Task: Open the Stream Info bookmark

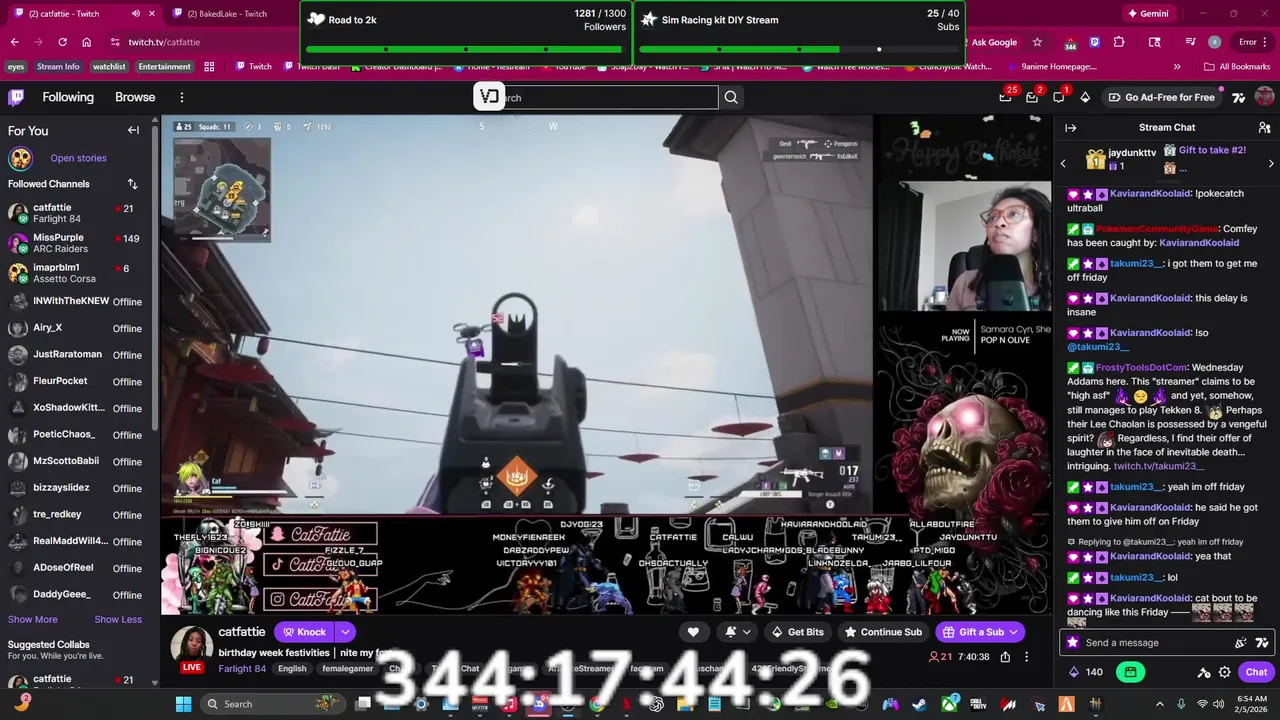Action: [58, 67]
